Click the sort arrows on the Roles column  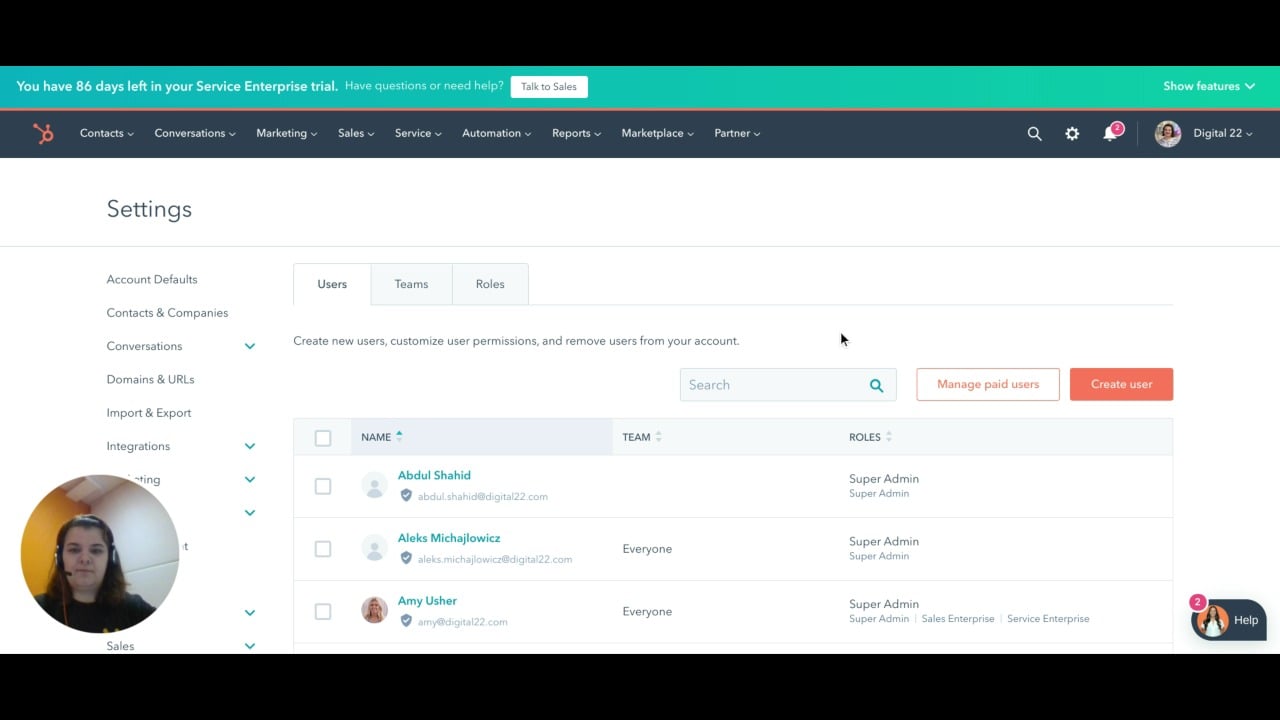[x=888, y=437]
